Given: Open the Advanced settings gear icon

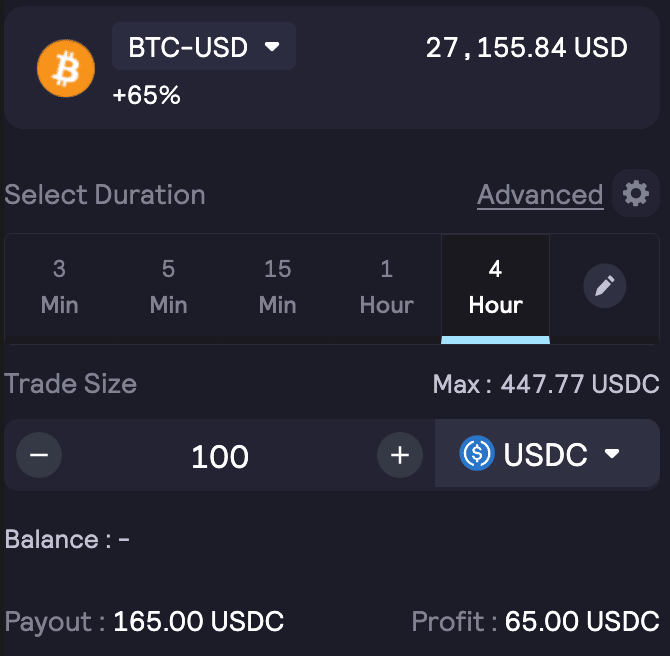Looking at the screenshot, I should click(x=636, y=193).
